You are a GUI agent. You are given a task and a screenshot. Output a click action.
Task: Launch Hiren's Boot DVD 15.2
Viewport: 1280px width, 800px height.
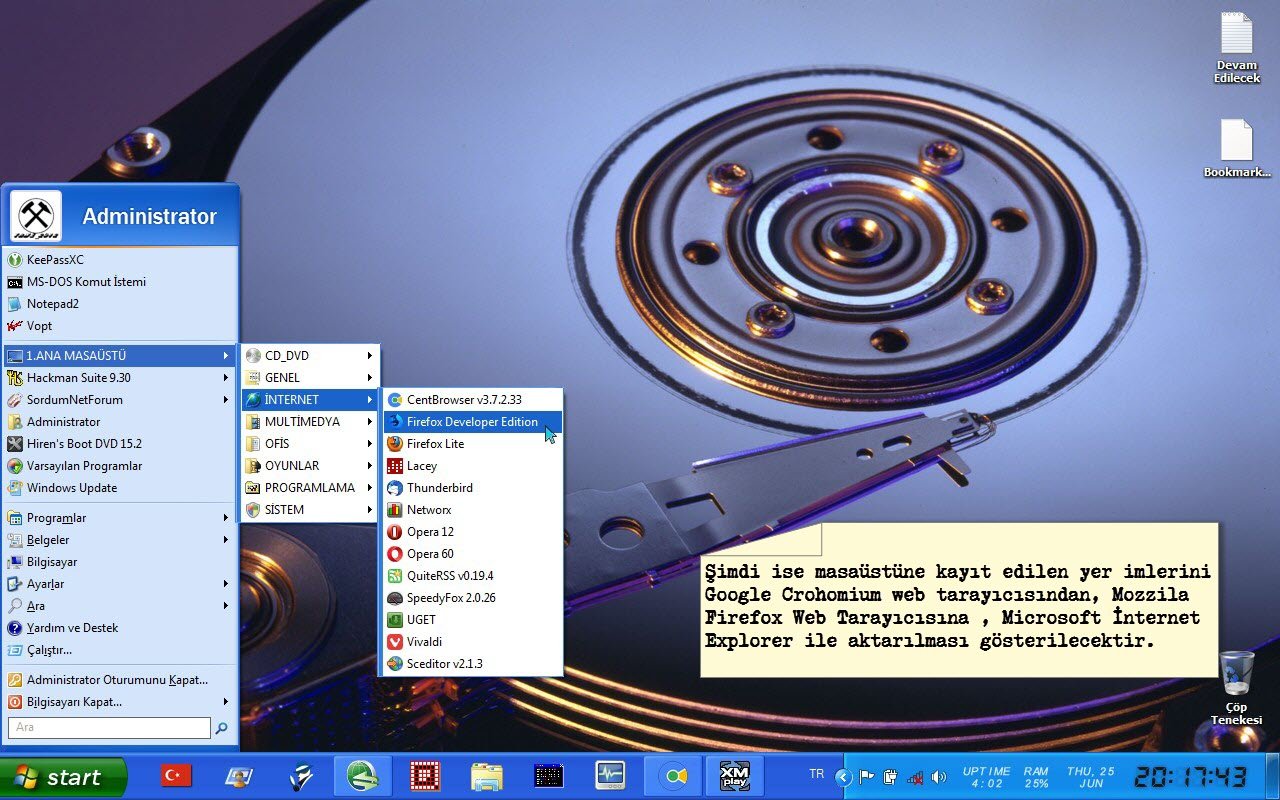120,444
